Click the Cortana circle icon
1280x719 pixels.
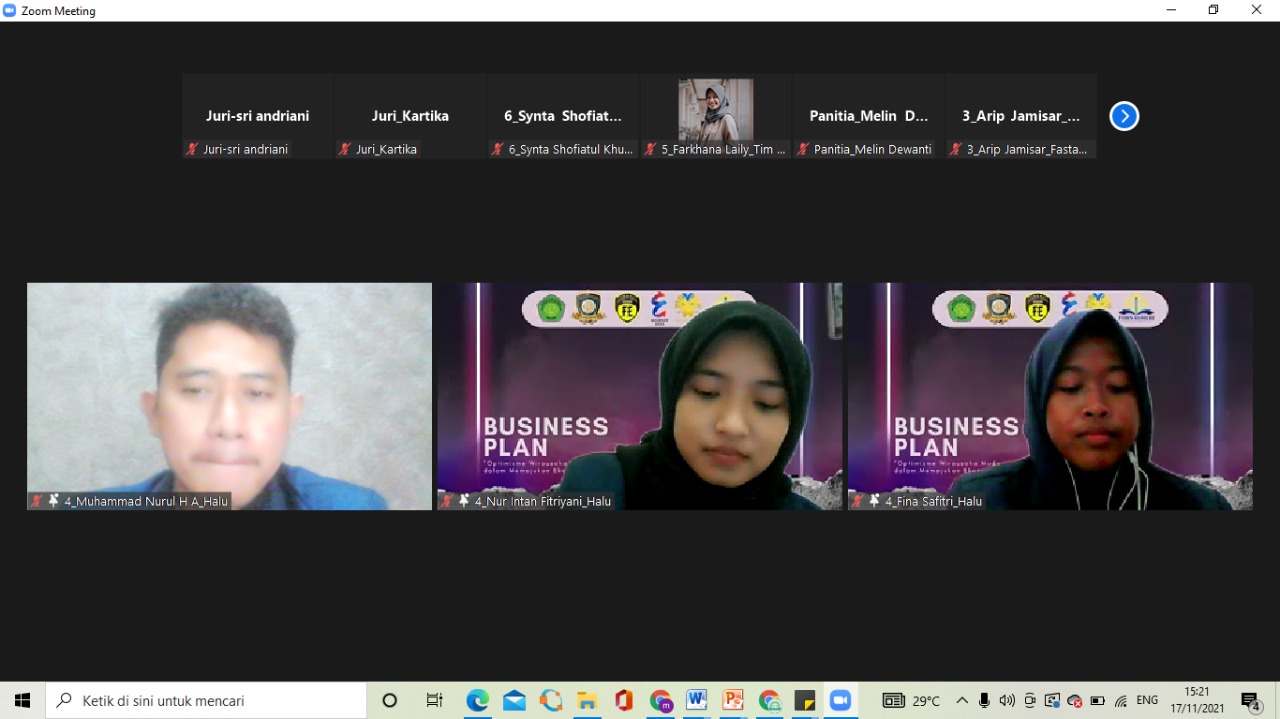pos(390,701)
